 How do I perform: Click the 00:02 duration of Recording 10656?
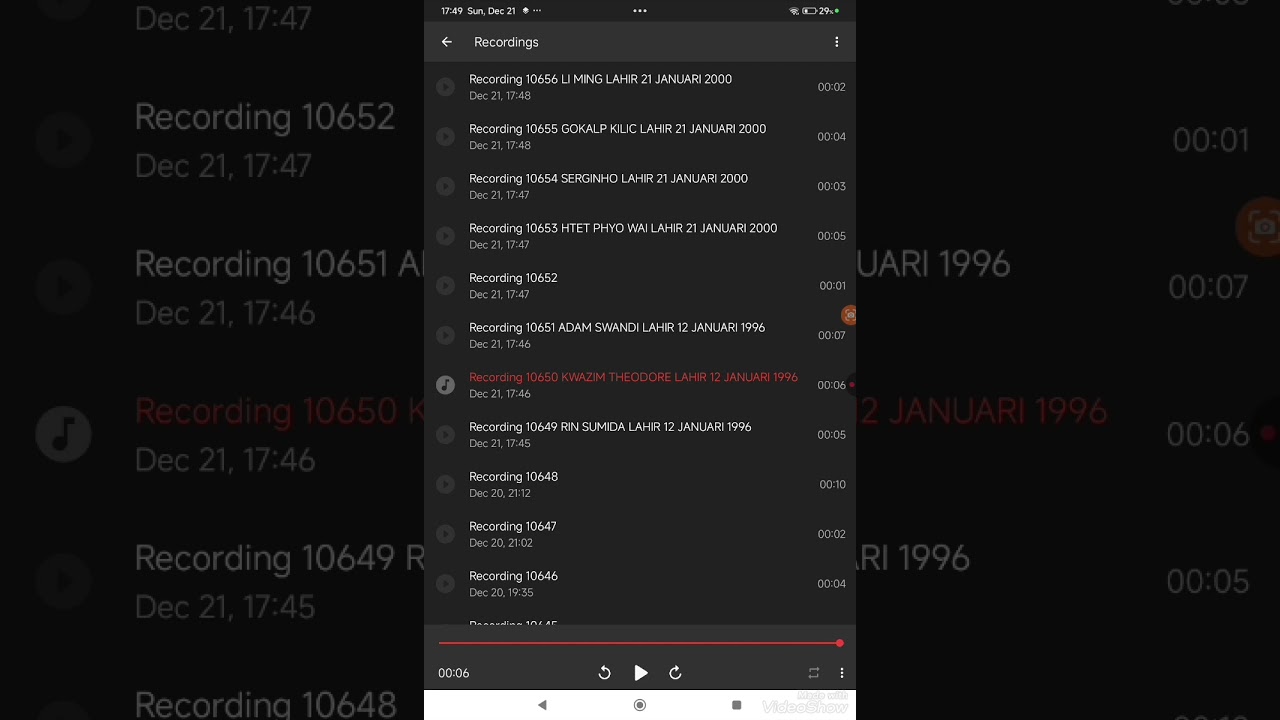tap(831, 87)
